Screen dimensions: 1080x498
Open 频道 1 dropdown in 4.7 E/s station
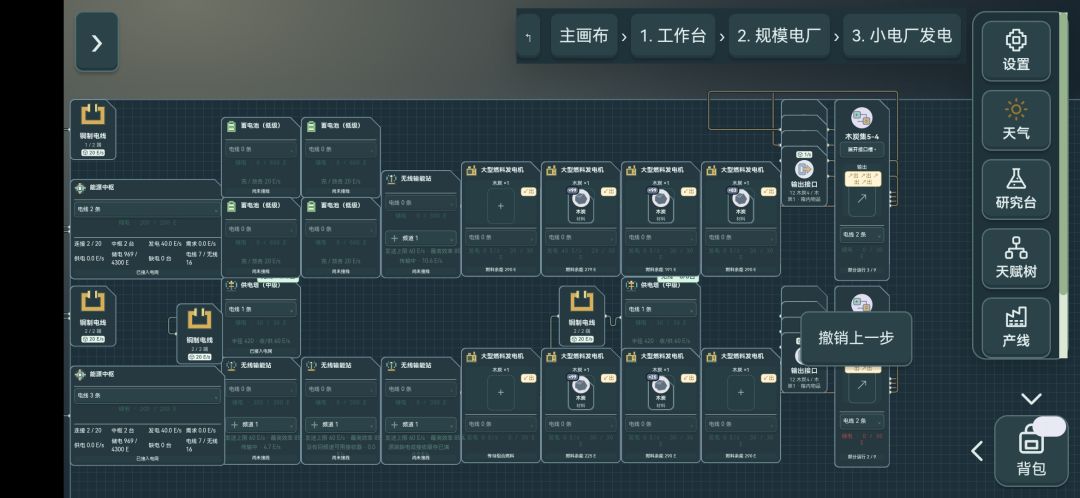pos(261,424)
